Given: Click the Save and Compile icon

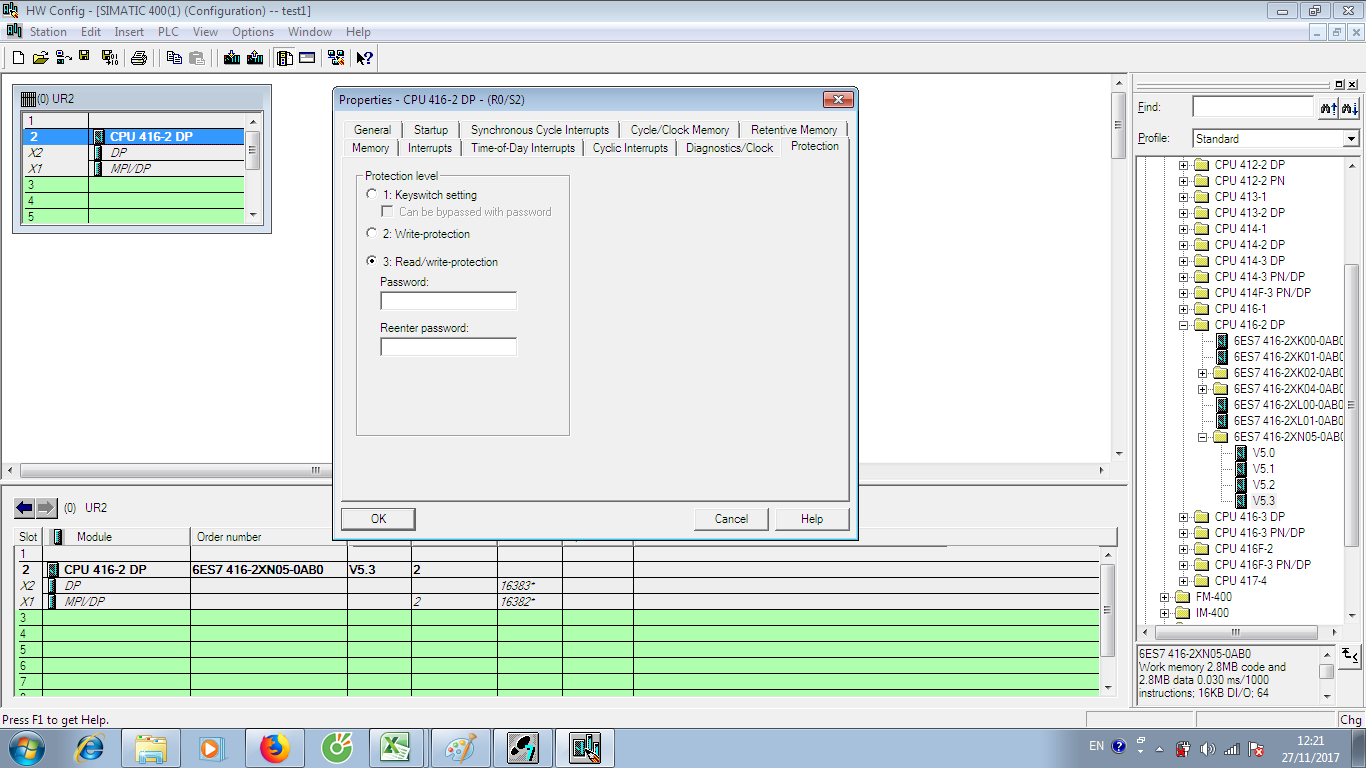Looking at the screenshot, I should [109, 58].
